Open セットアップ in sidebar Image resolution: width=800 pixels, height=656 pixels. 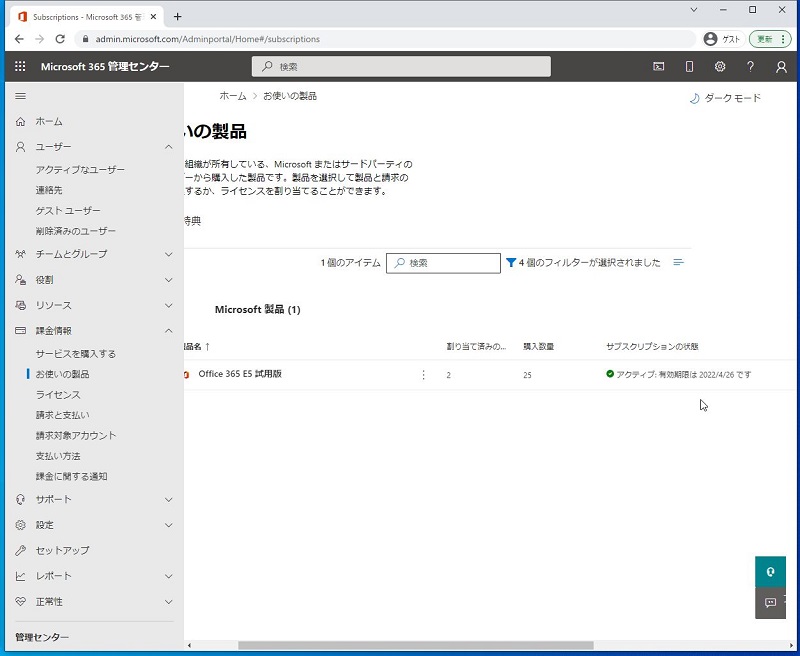click(x=62, y=550)
